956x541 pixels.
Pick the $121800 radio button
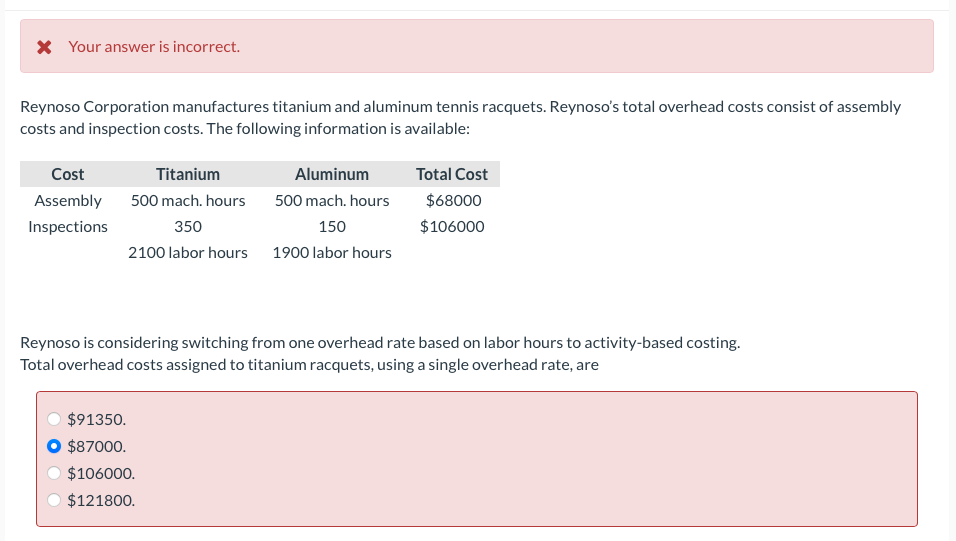click(x=54, y=500)
